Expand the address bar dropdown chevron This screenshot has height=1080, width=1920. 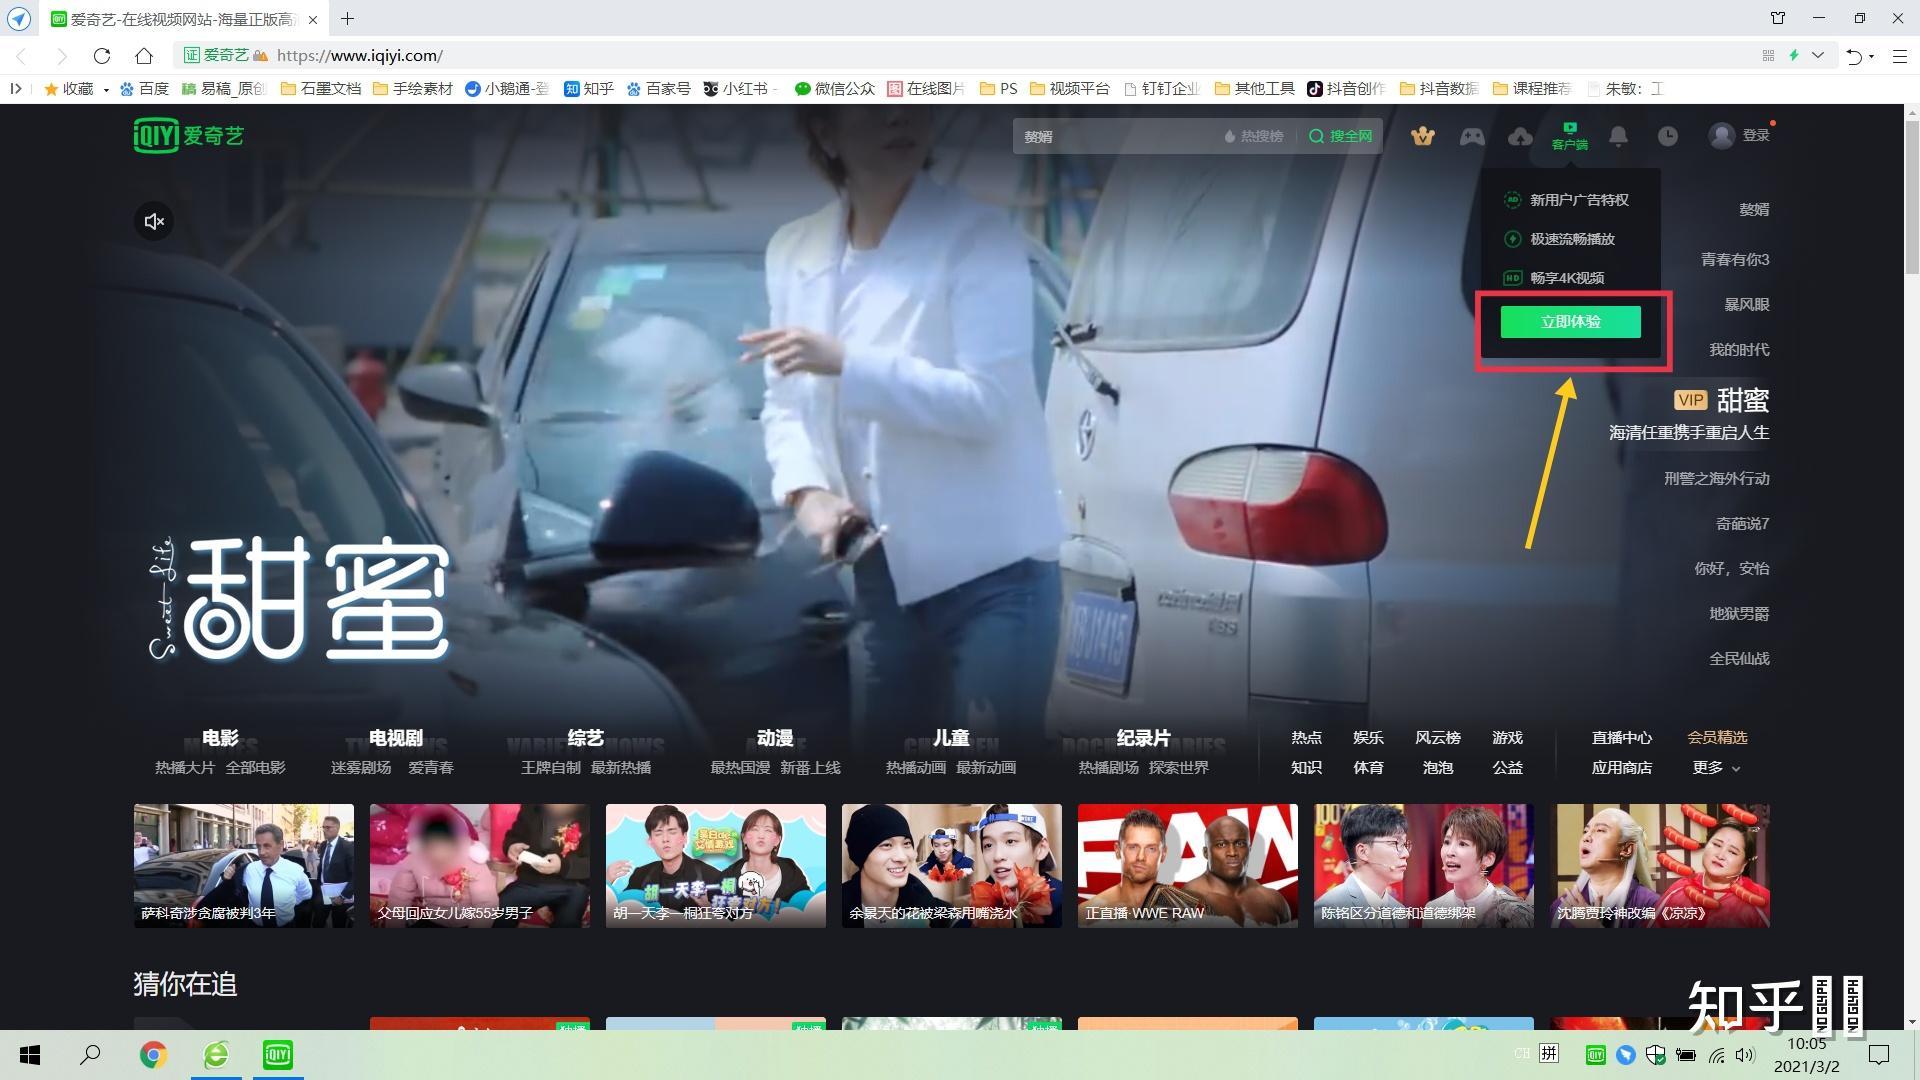[1818, 56]
